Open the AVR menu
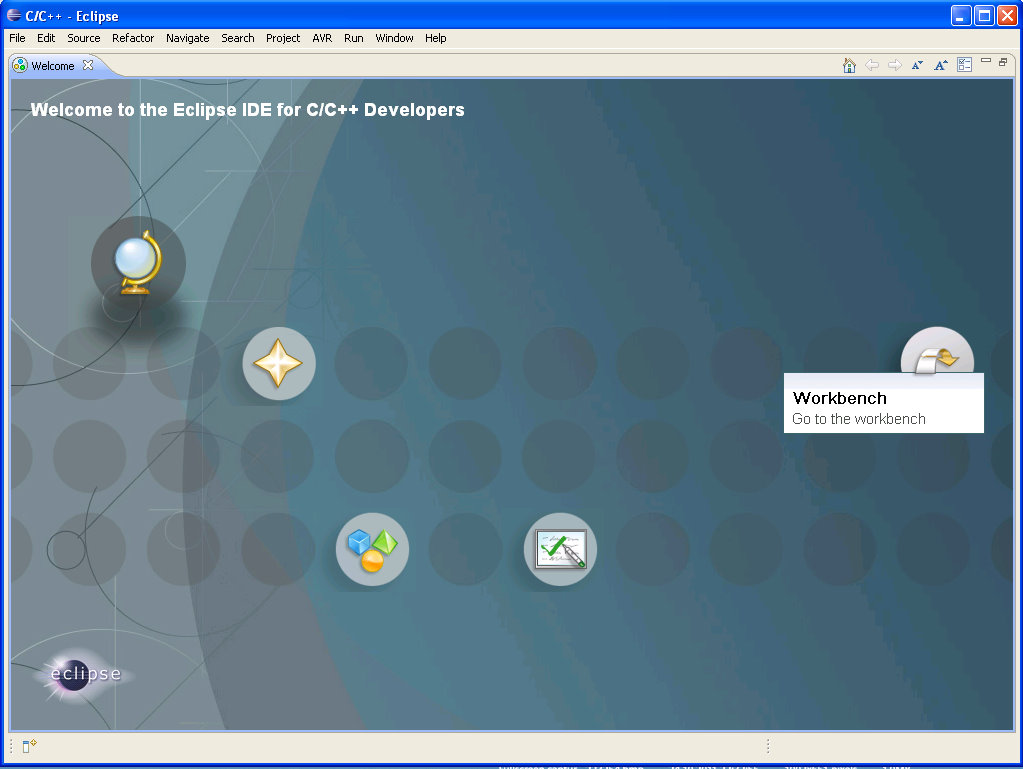The image size is (1023, 769). [x=322, y=38]
